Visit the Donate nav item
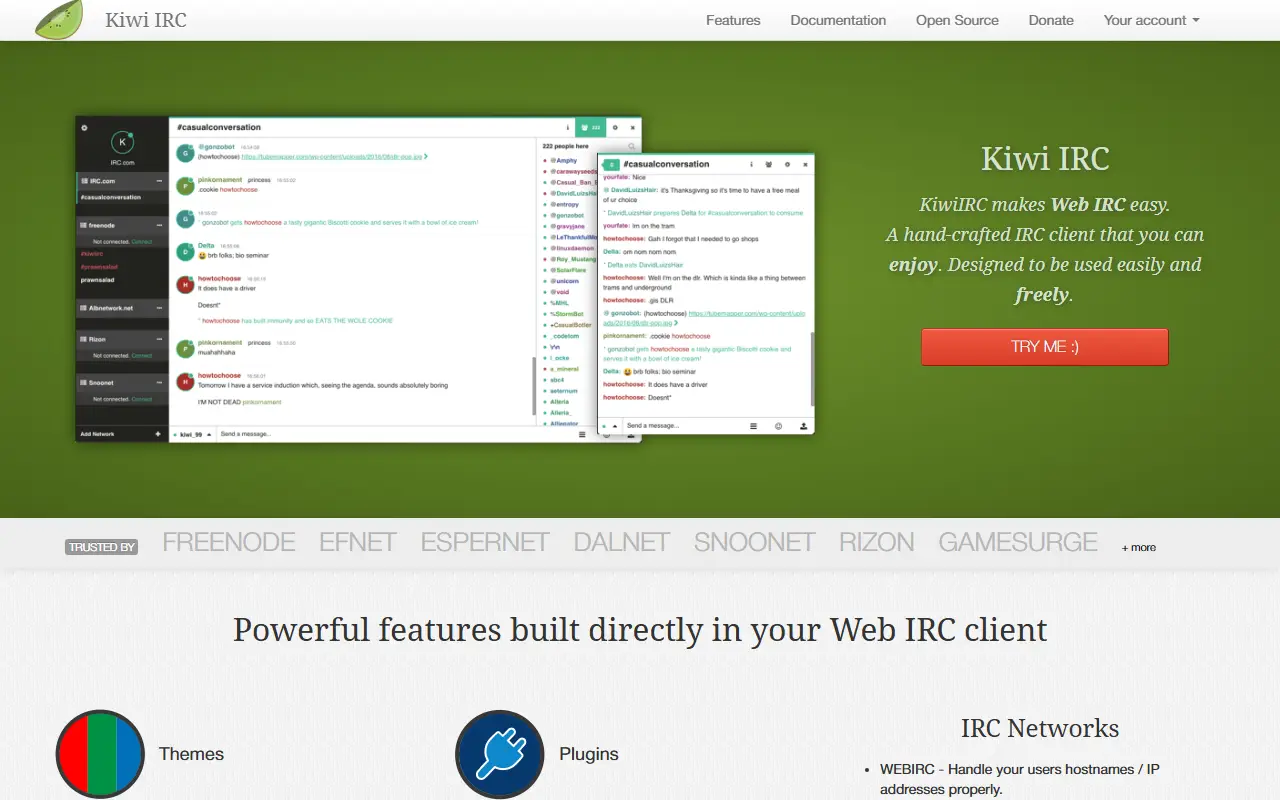This screenshot has height=800, width=1280. pyautogui.click(x=1051, y=20)
